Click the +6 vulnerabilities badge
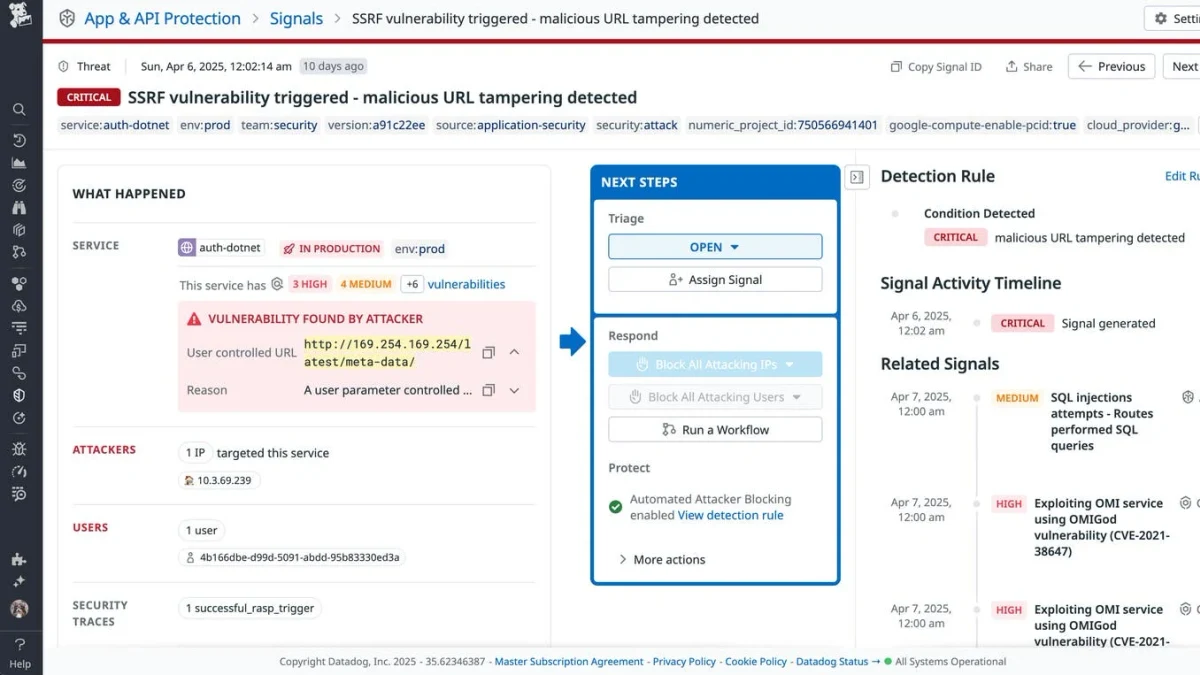The width and height of the screenshot is (1200, 675). pyautogui.click(x=411, y=284)
